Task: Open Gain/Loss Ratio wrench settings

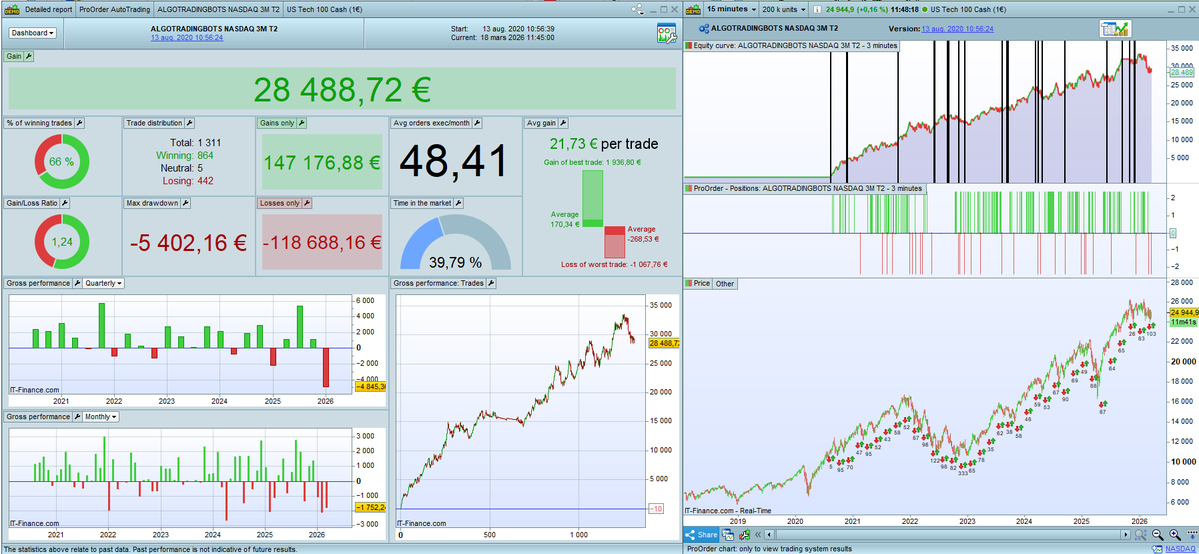Action: coord(64,203)
